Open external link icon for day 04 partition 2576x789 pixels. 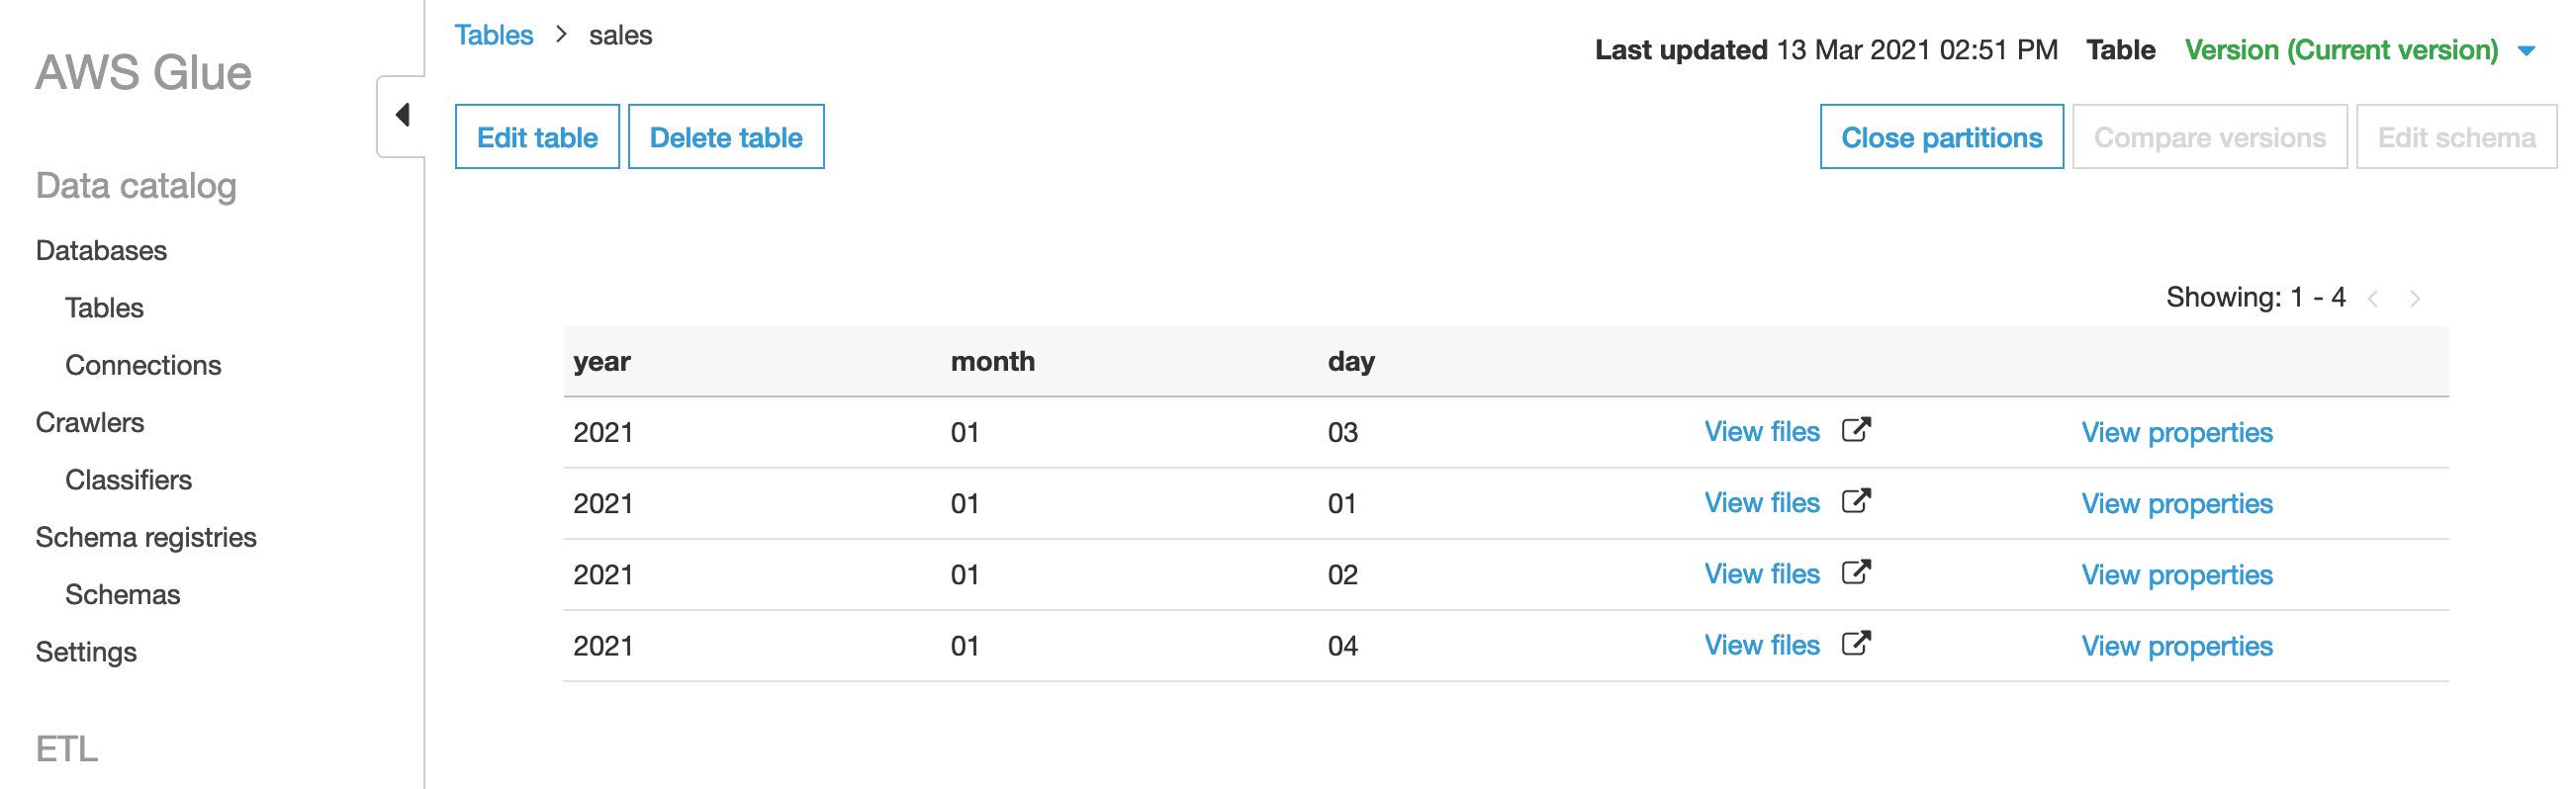point(1857,644)
